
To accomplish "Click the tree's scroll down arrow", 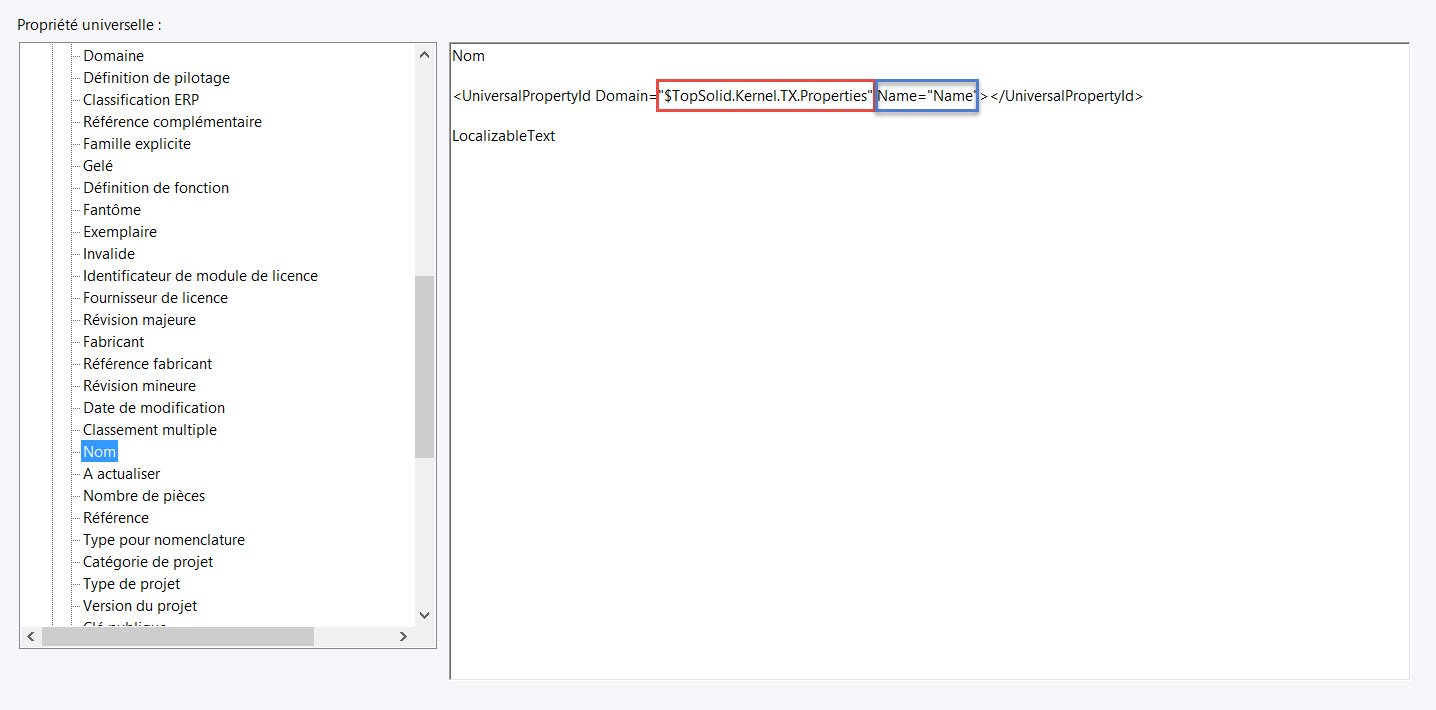I will pos(424,616).
